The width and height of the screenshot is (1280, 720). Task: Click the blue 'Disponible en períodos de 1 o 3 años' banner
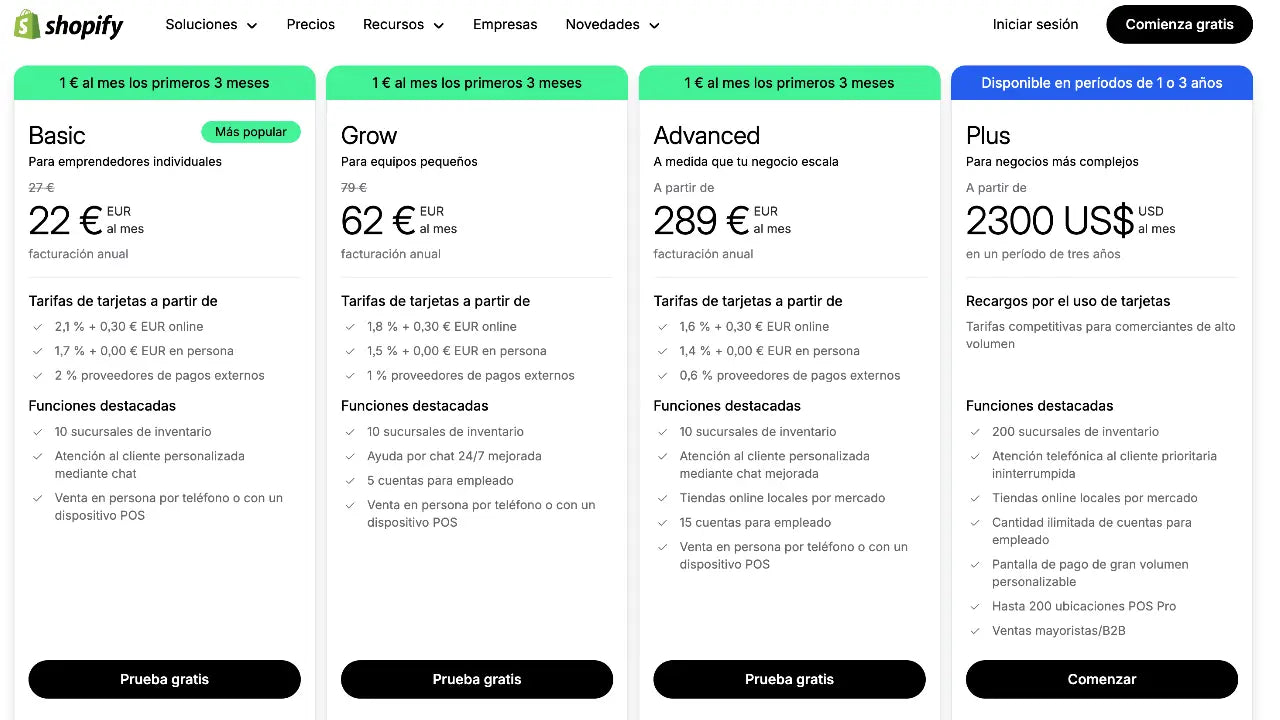[1101, 83]
